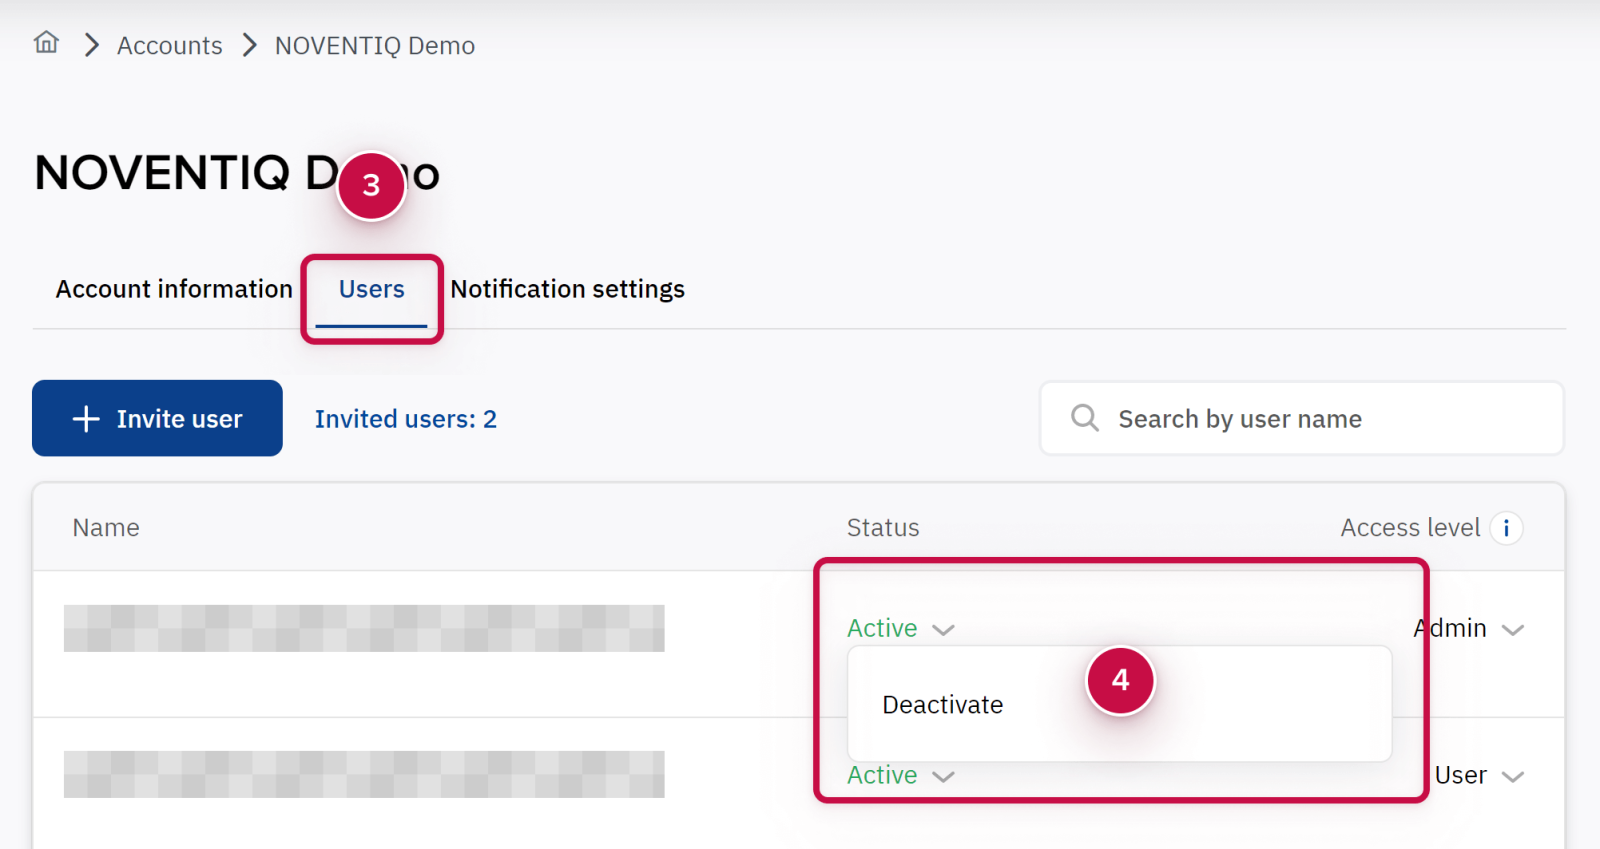This screenshot has width=1600, height=849.
Task: Click the red step 4 badge
Action: coord(1120,680)
